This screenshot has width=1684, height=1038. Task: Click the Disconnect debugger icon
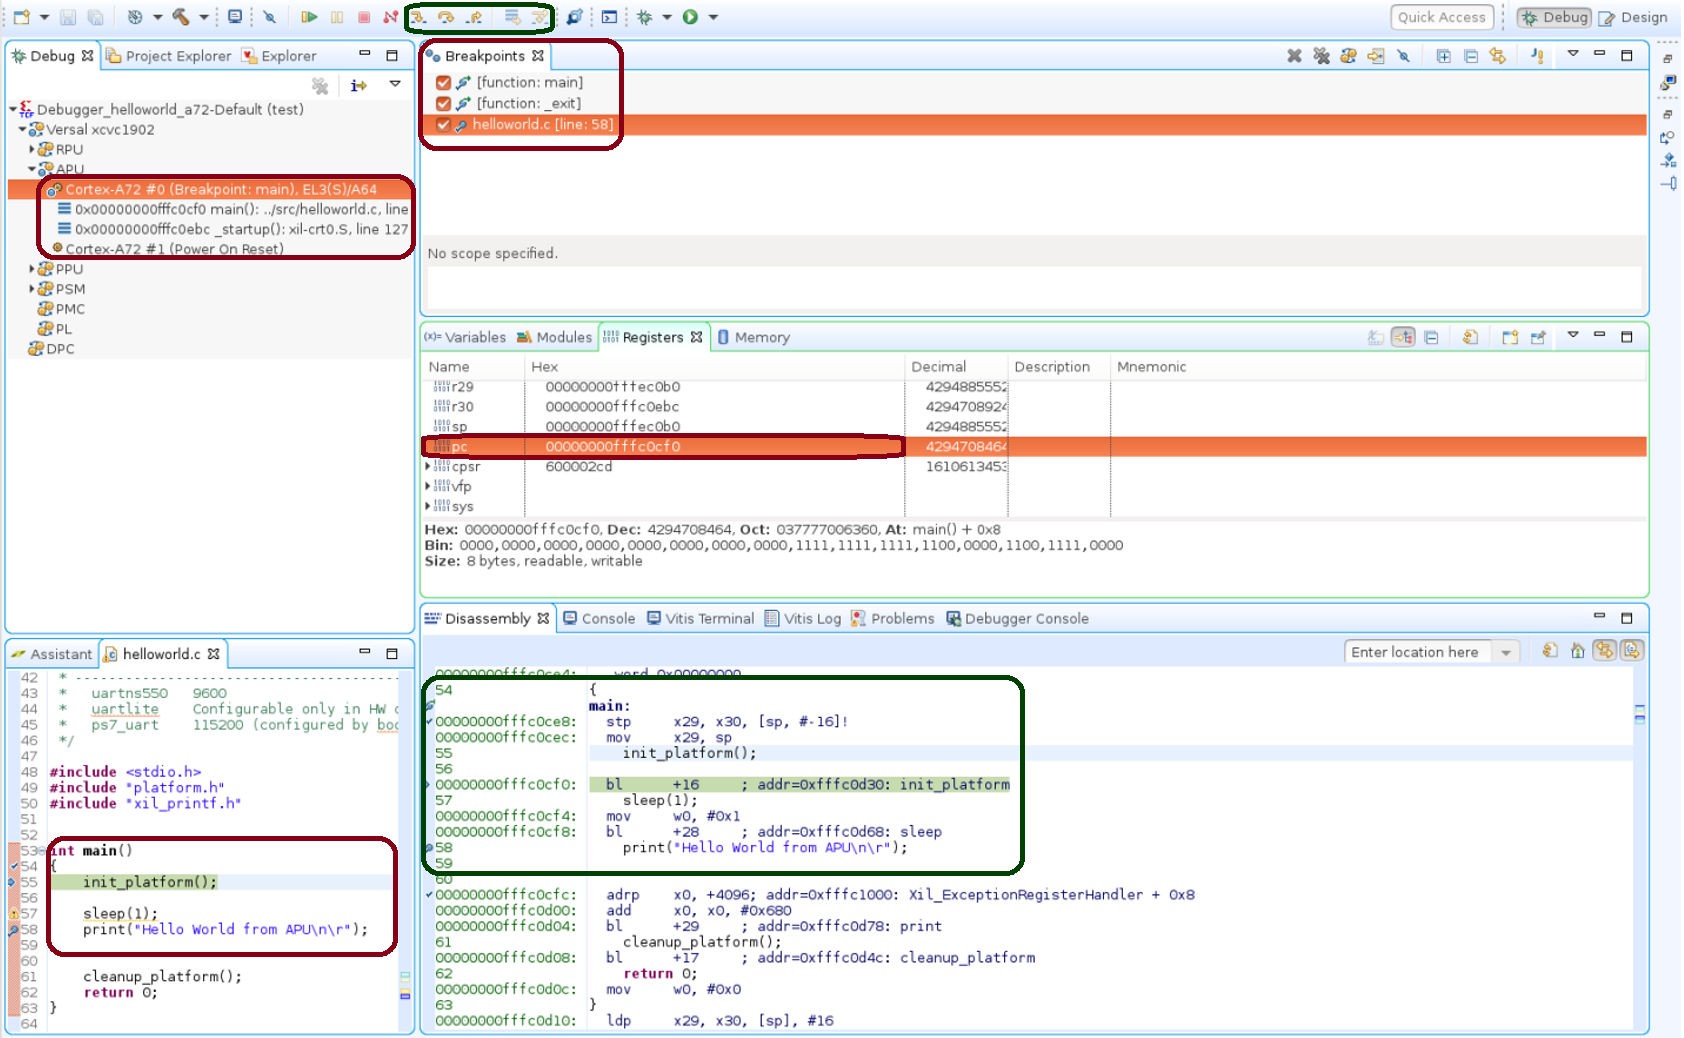pyautogui.click(x=390, y=17)
